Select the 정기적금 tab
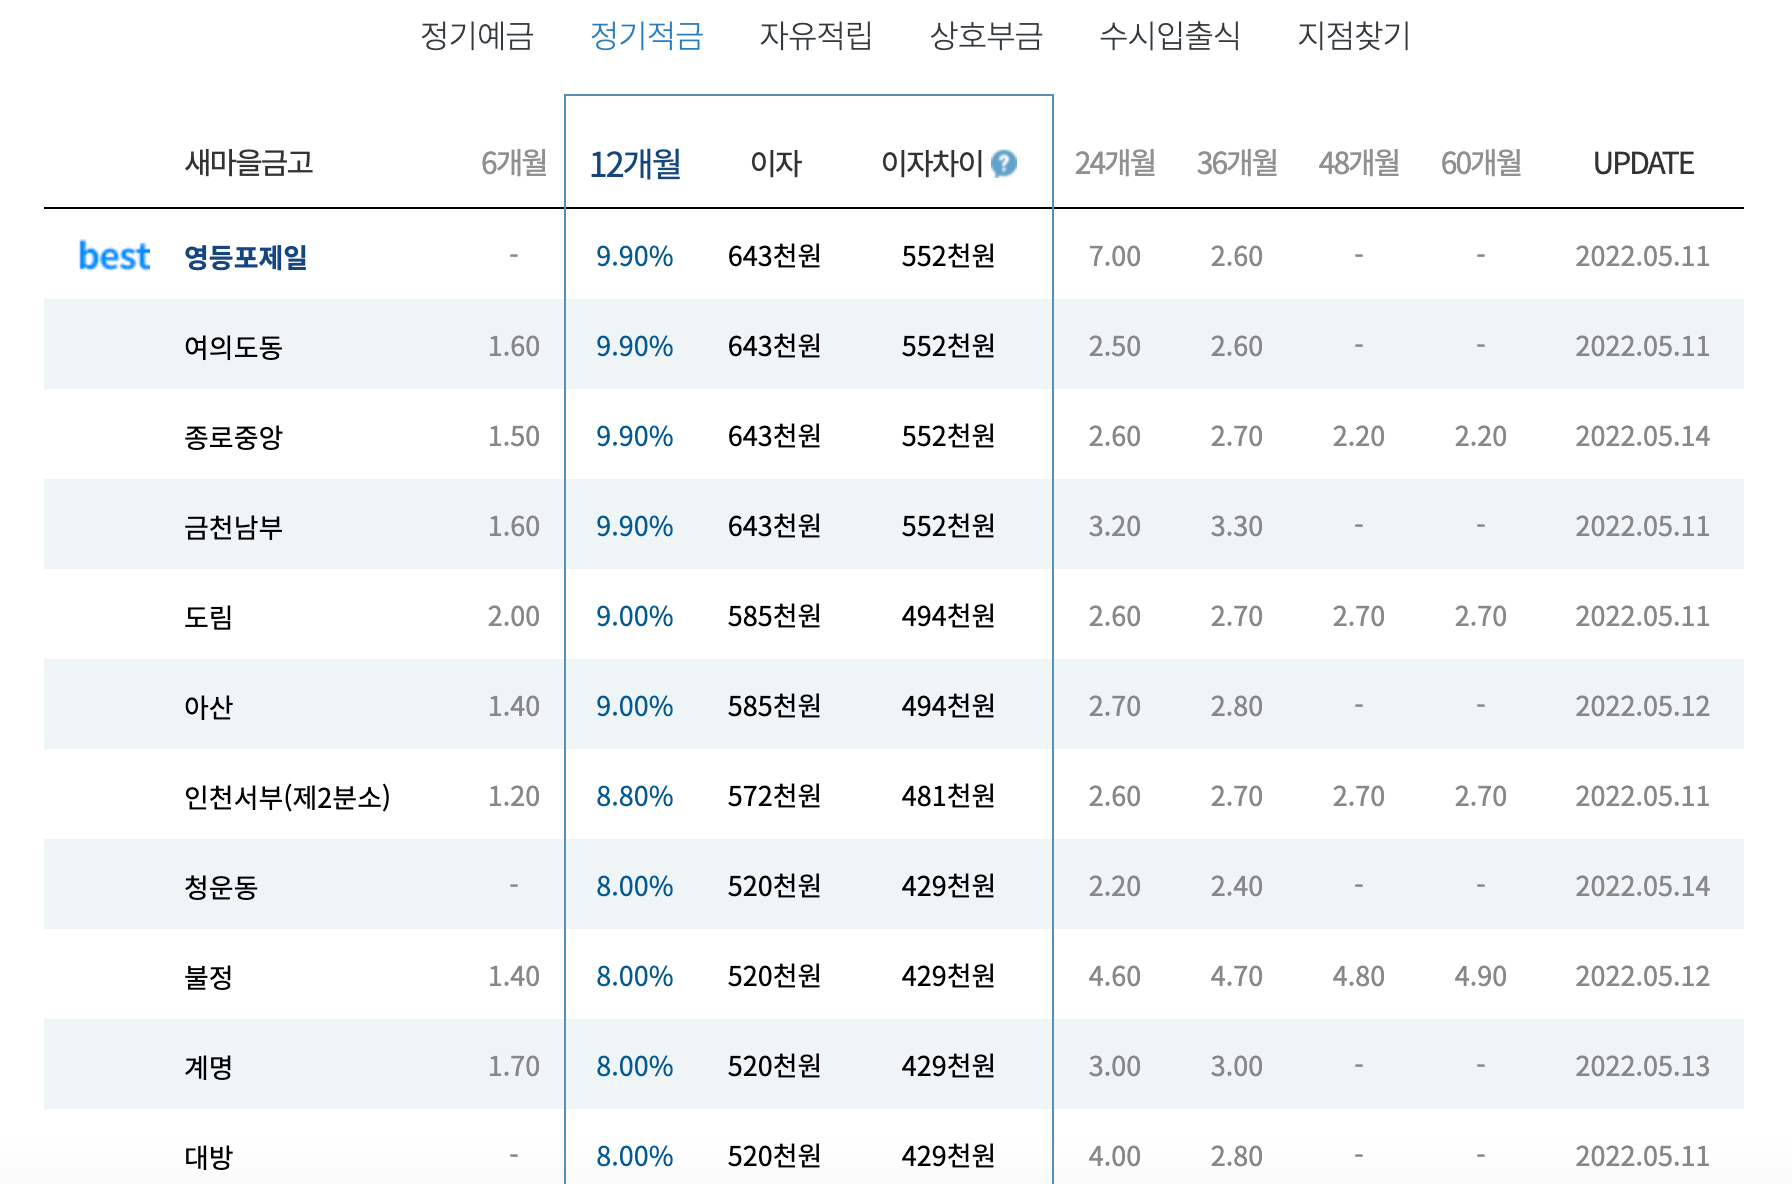 point(647,36)
